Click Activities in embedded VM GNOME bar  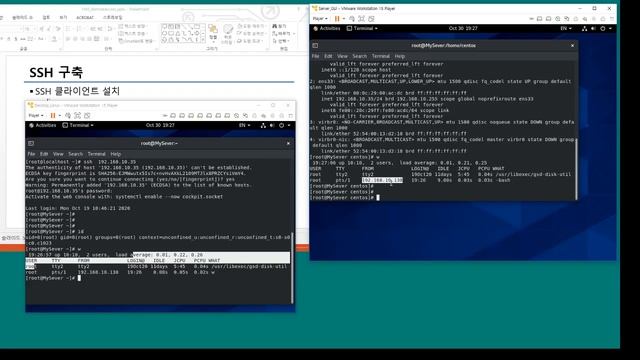[x=42, y=125]
